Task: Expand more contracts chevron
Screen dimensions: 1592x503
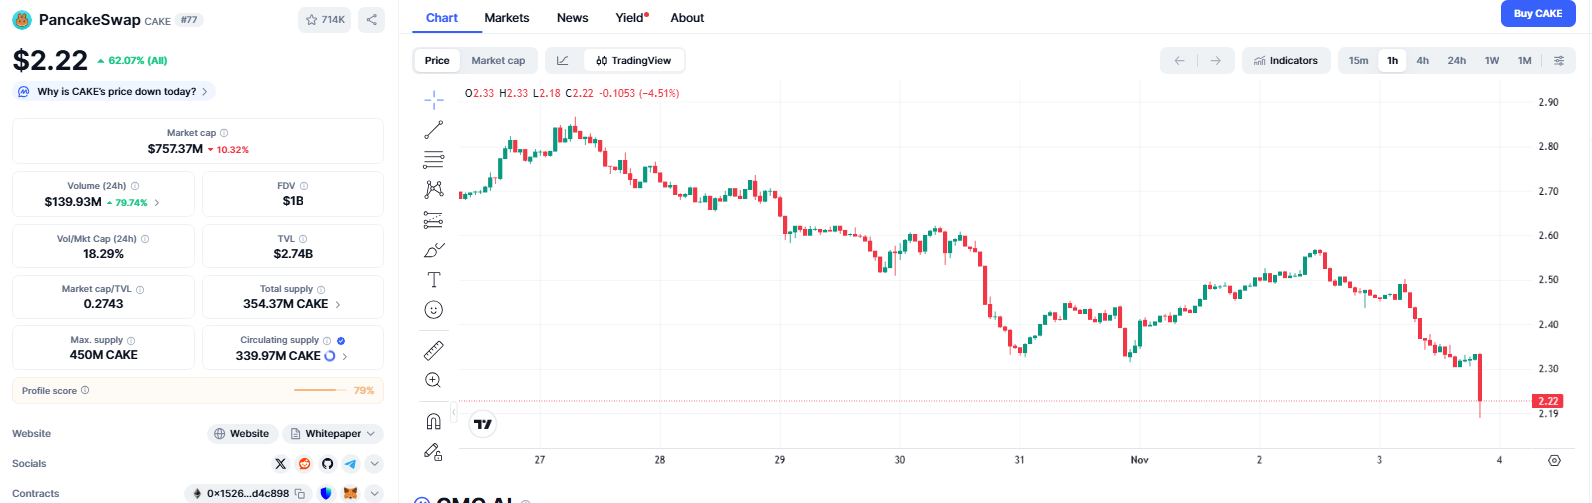Action: [374, 493]
